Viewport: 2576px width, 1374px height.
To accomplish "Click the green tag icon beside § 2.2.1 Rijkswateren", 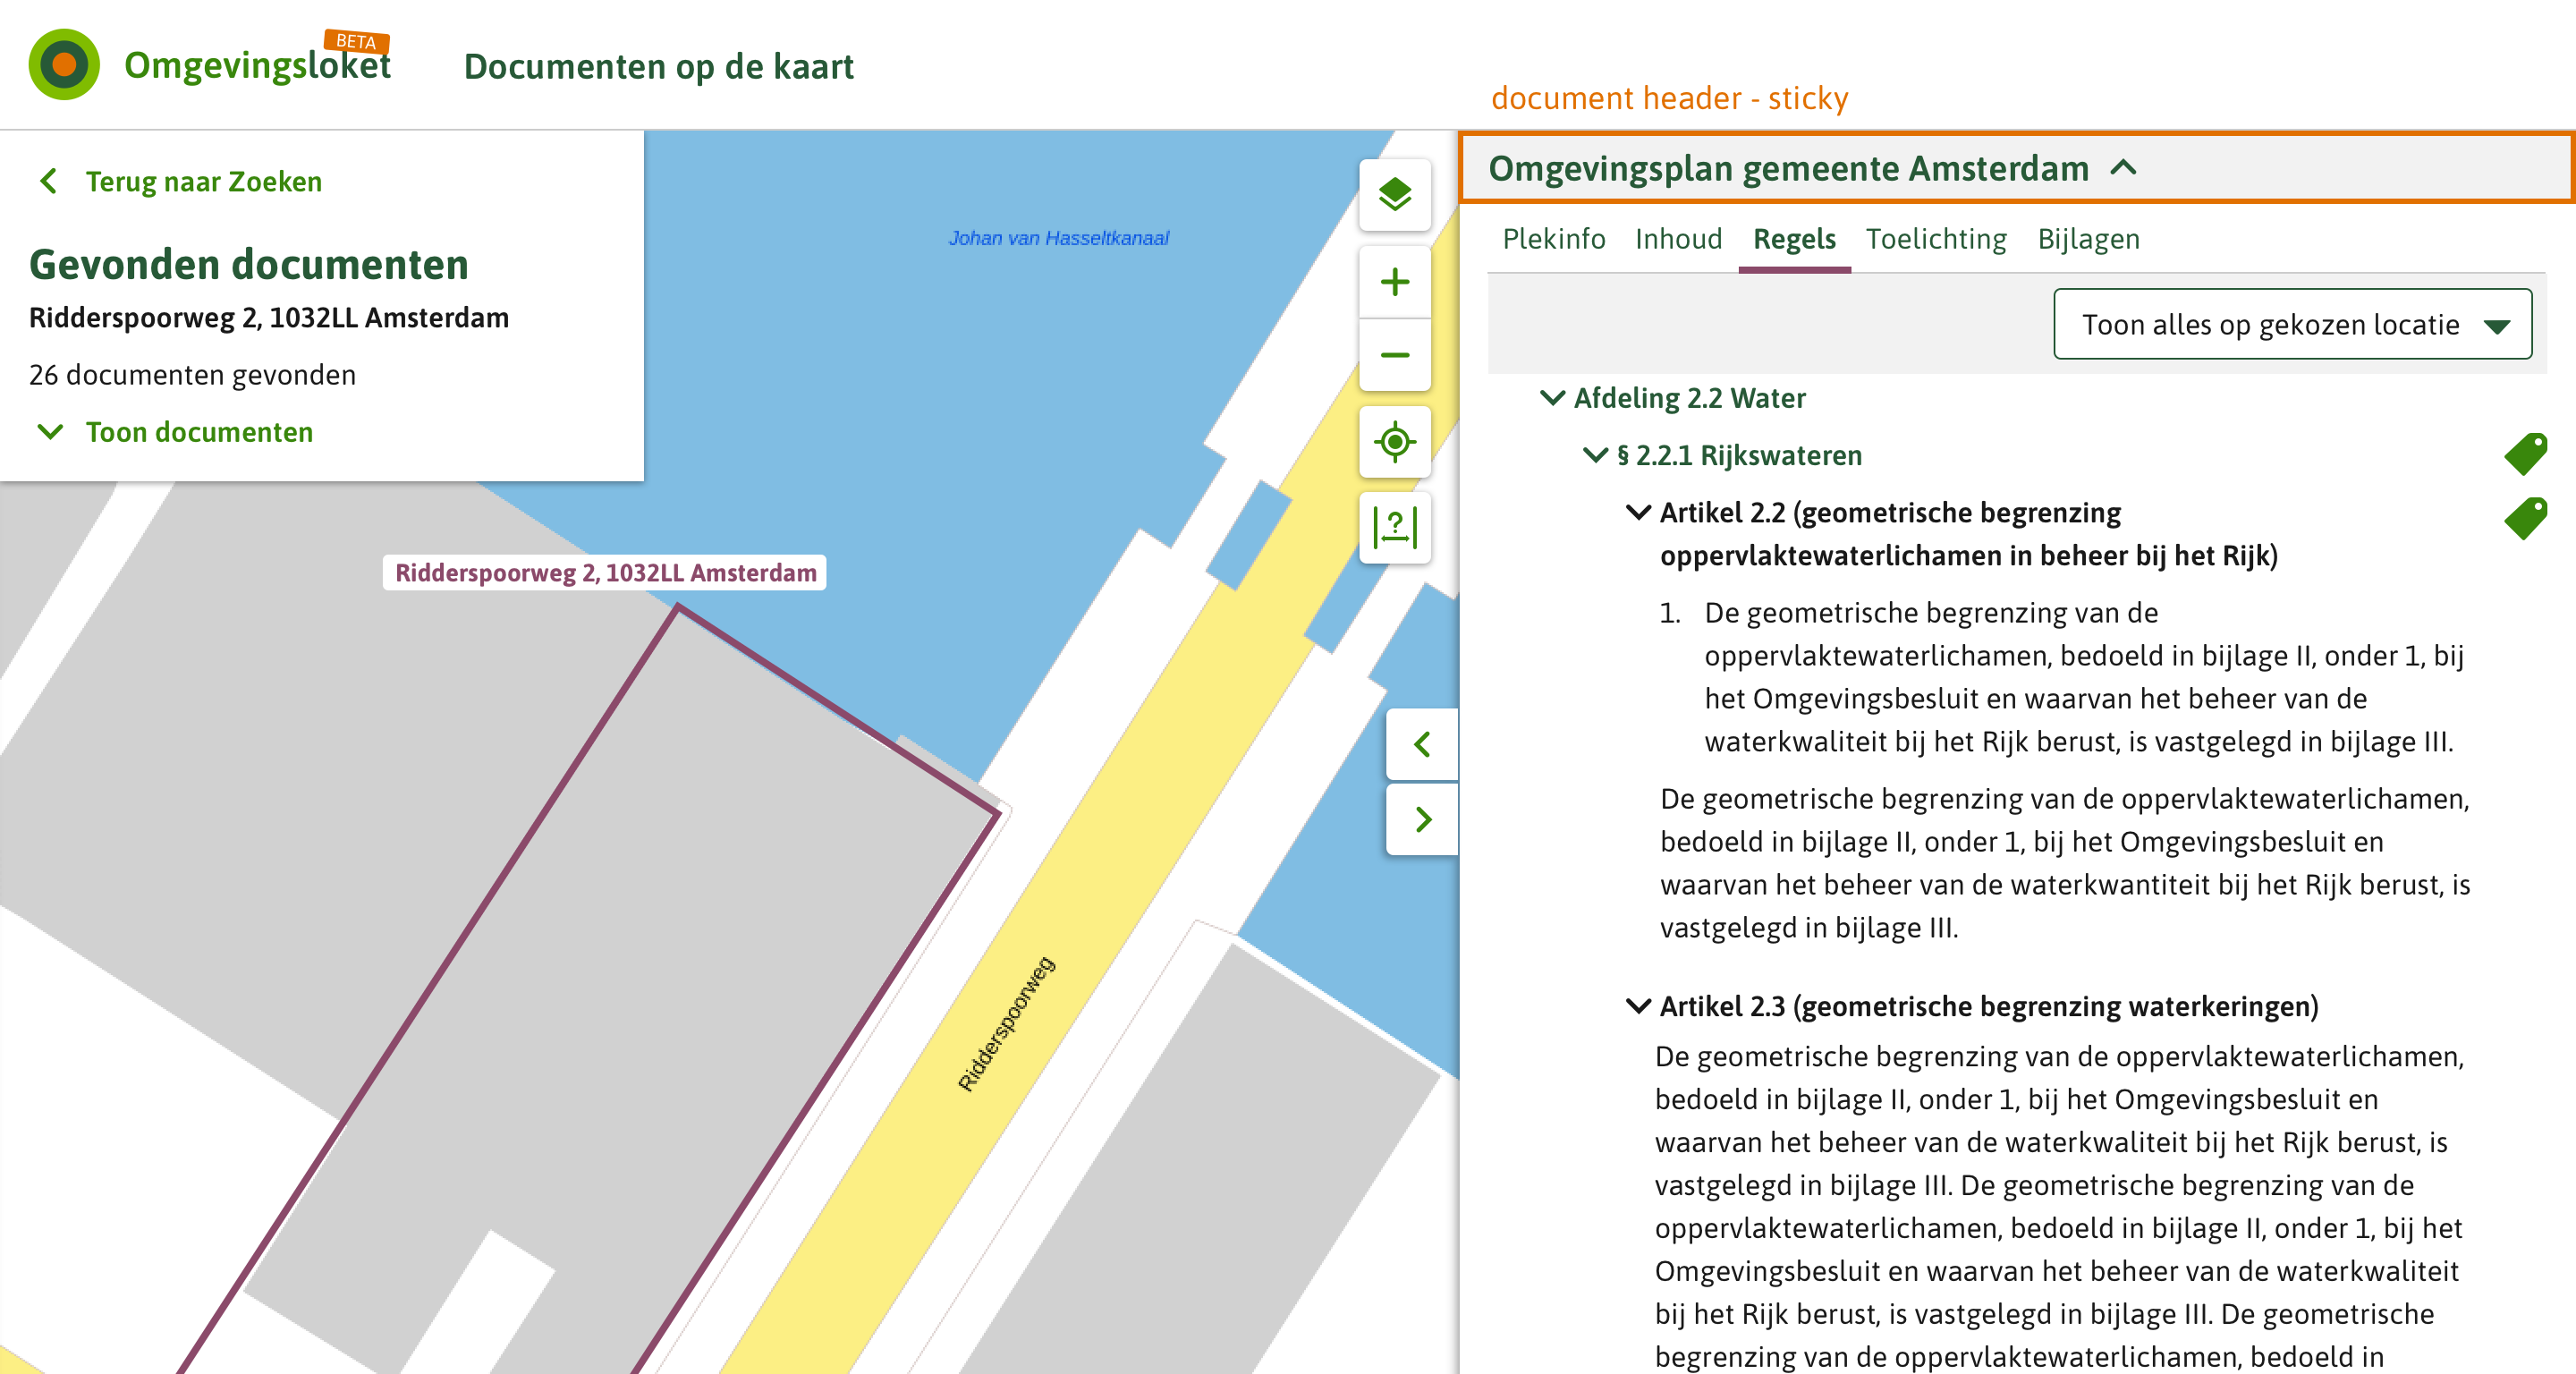I will pos(2525,454).
